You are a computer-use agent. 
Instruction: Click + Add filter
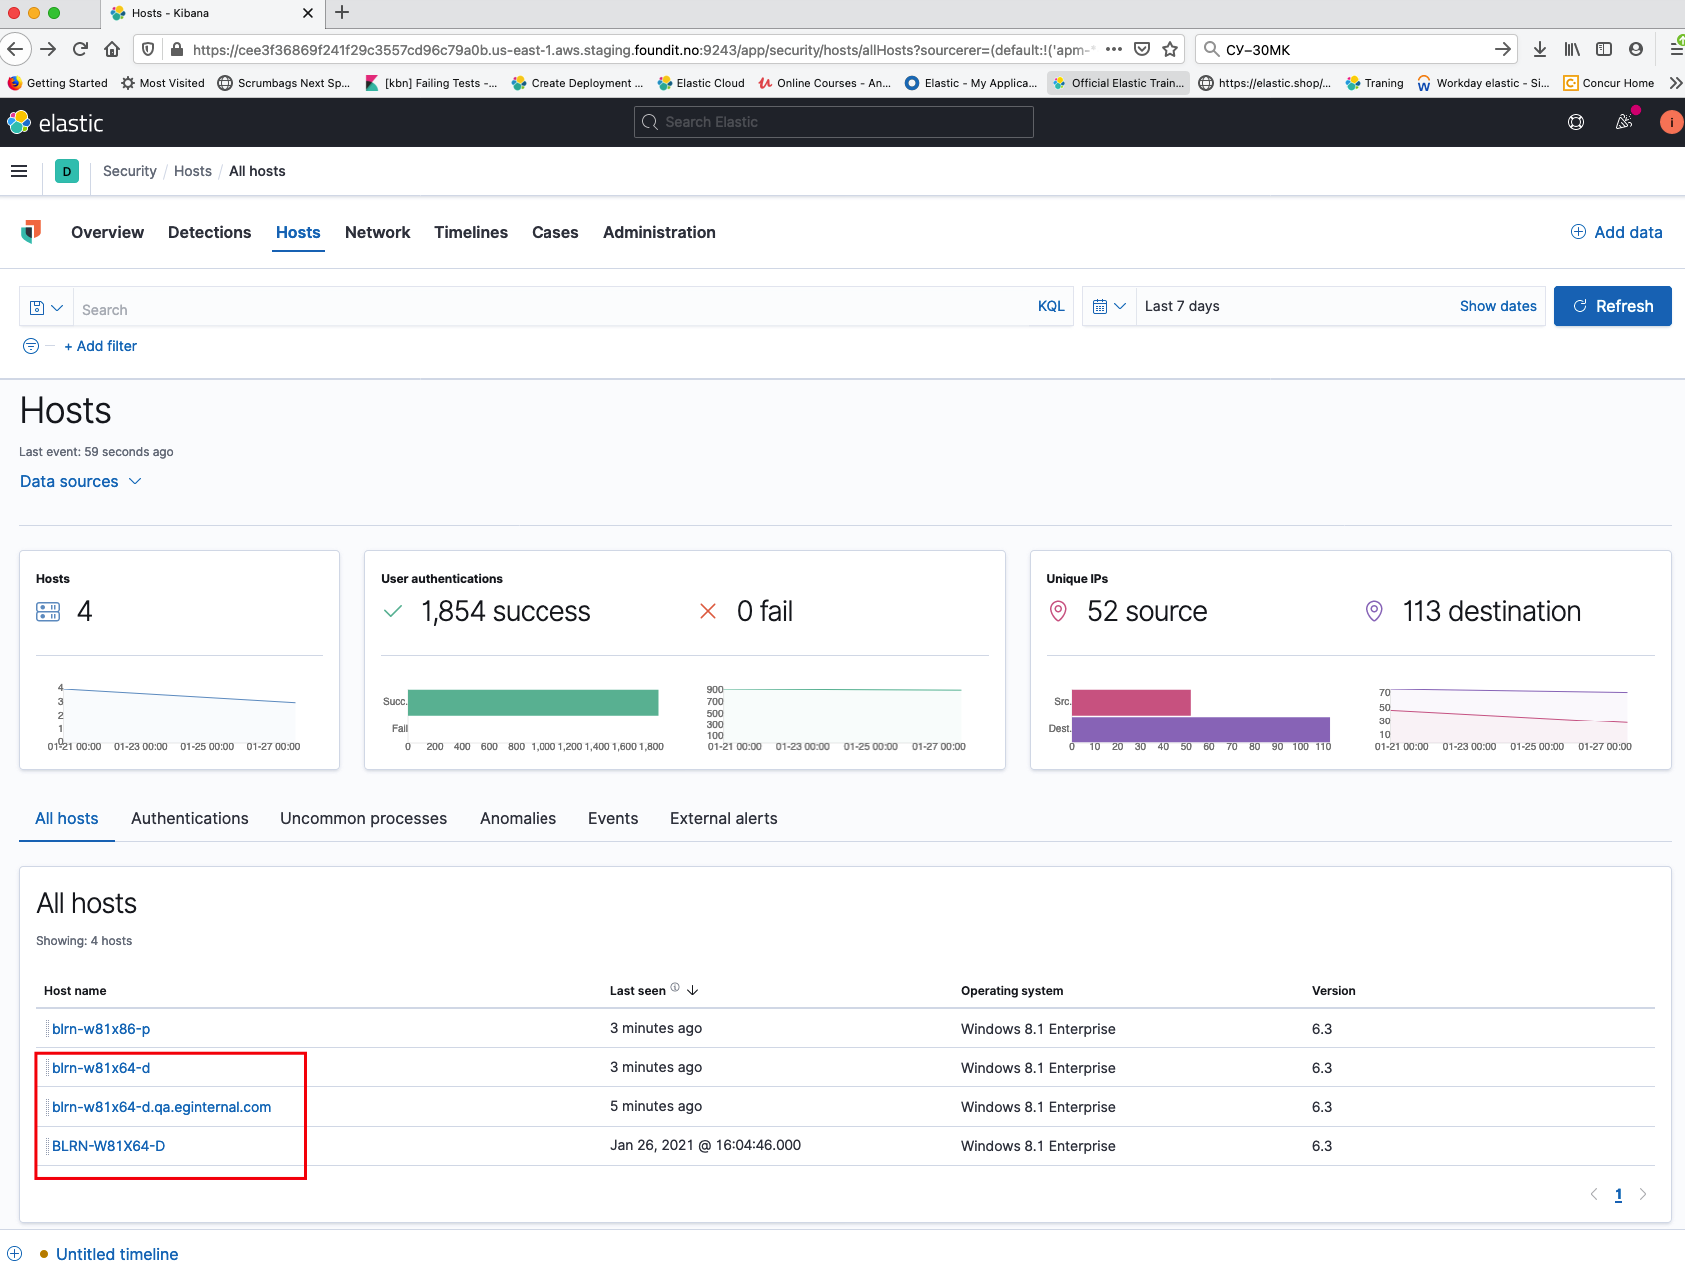tap(100, 346)
